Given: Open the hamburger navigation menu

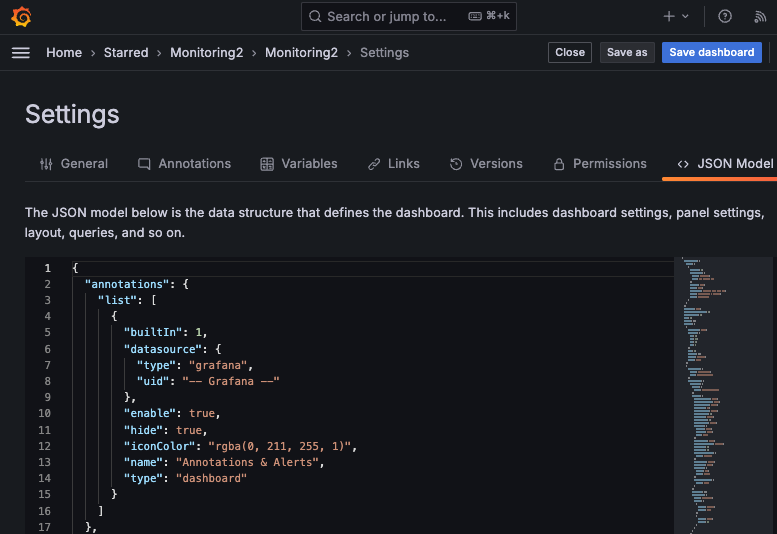Looking at the screenshot, I should tap(20, 53).
